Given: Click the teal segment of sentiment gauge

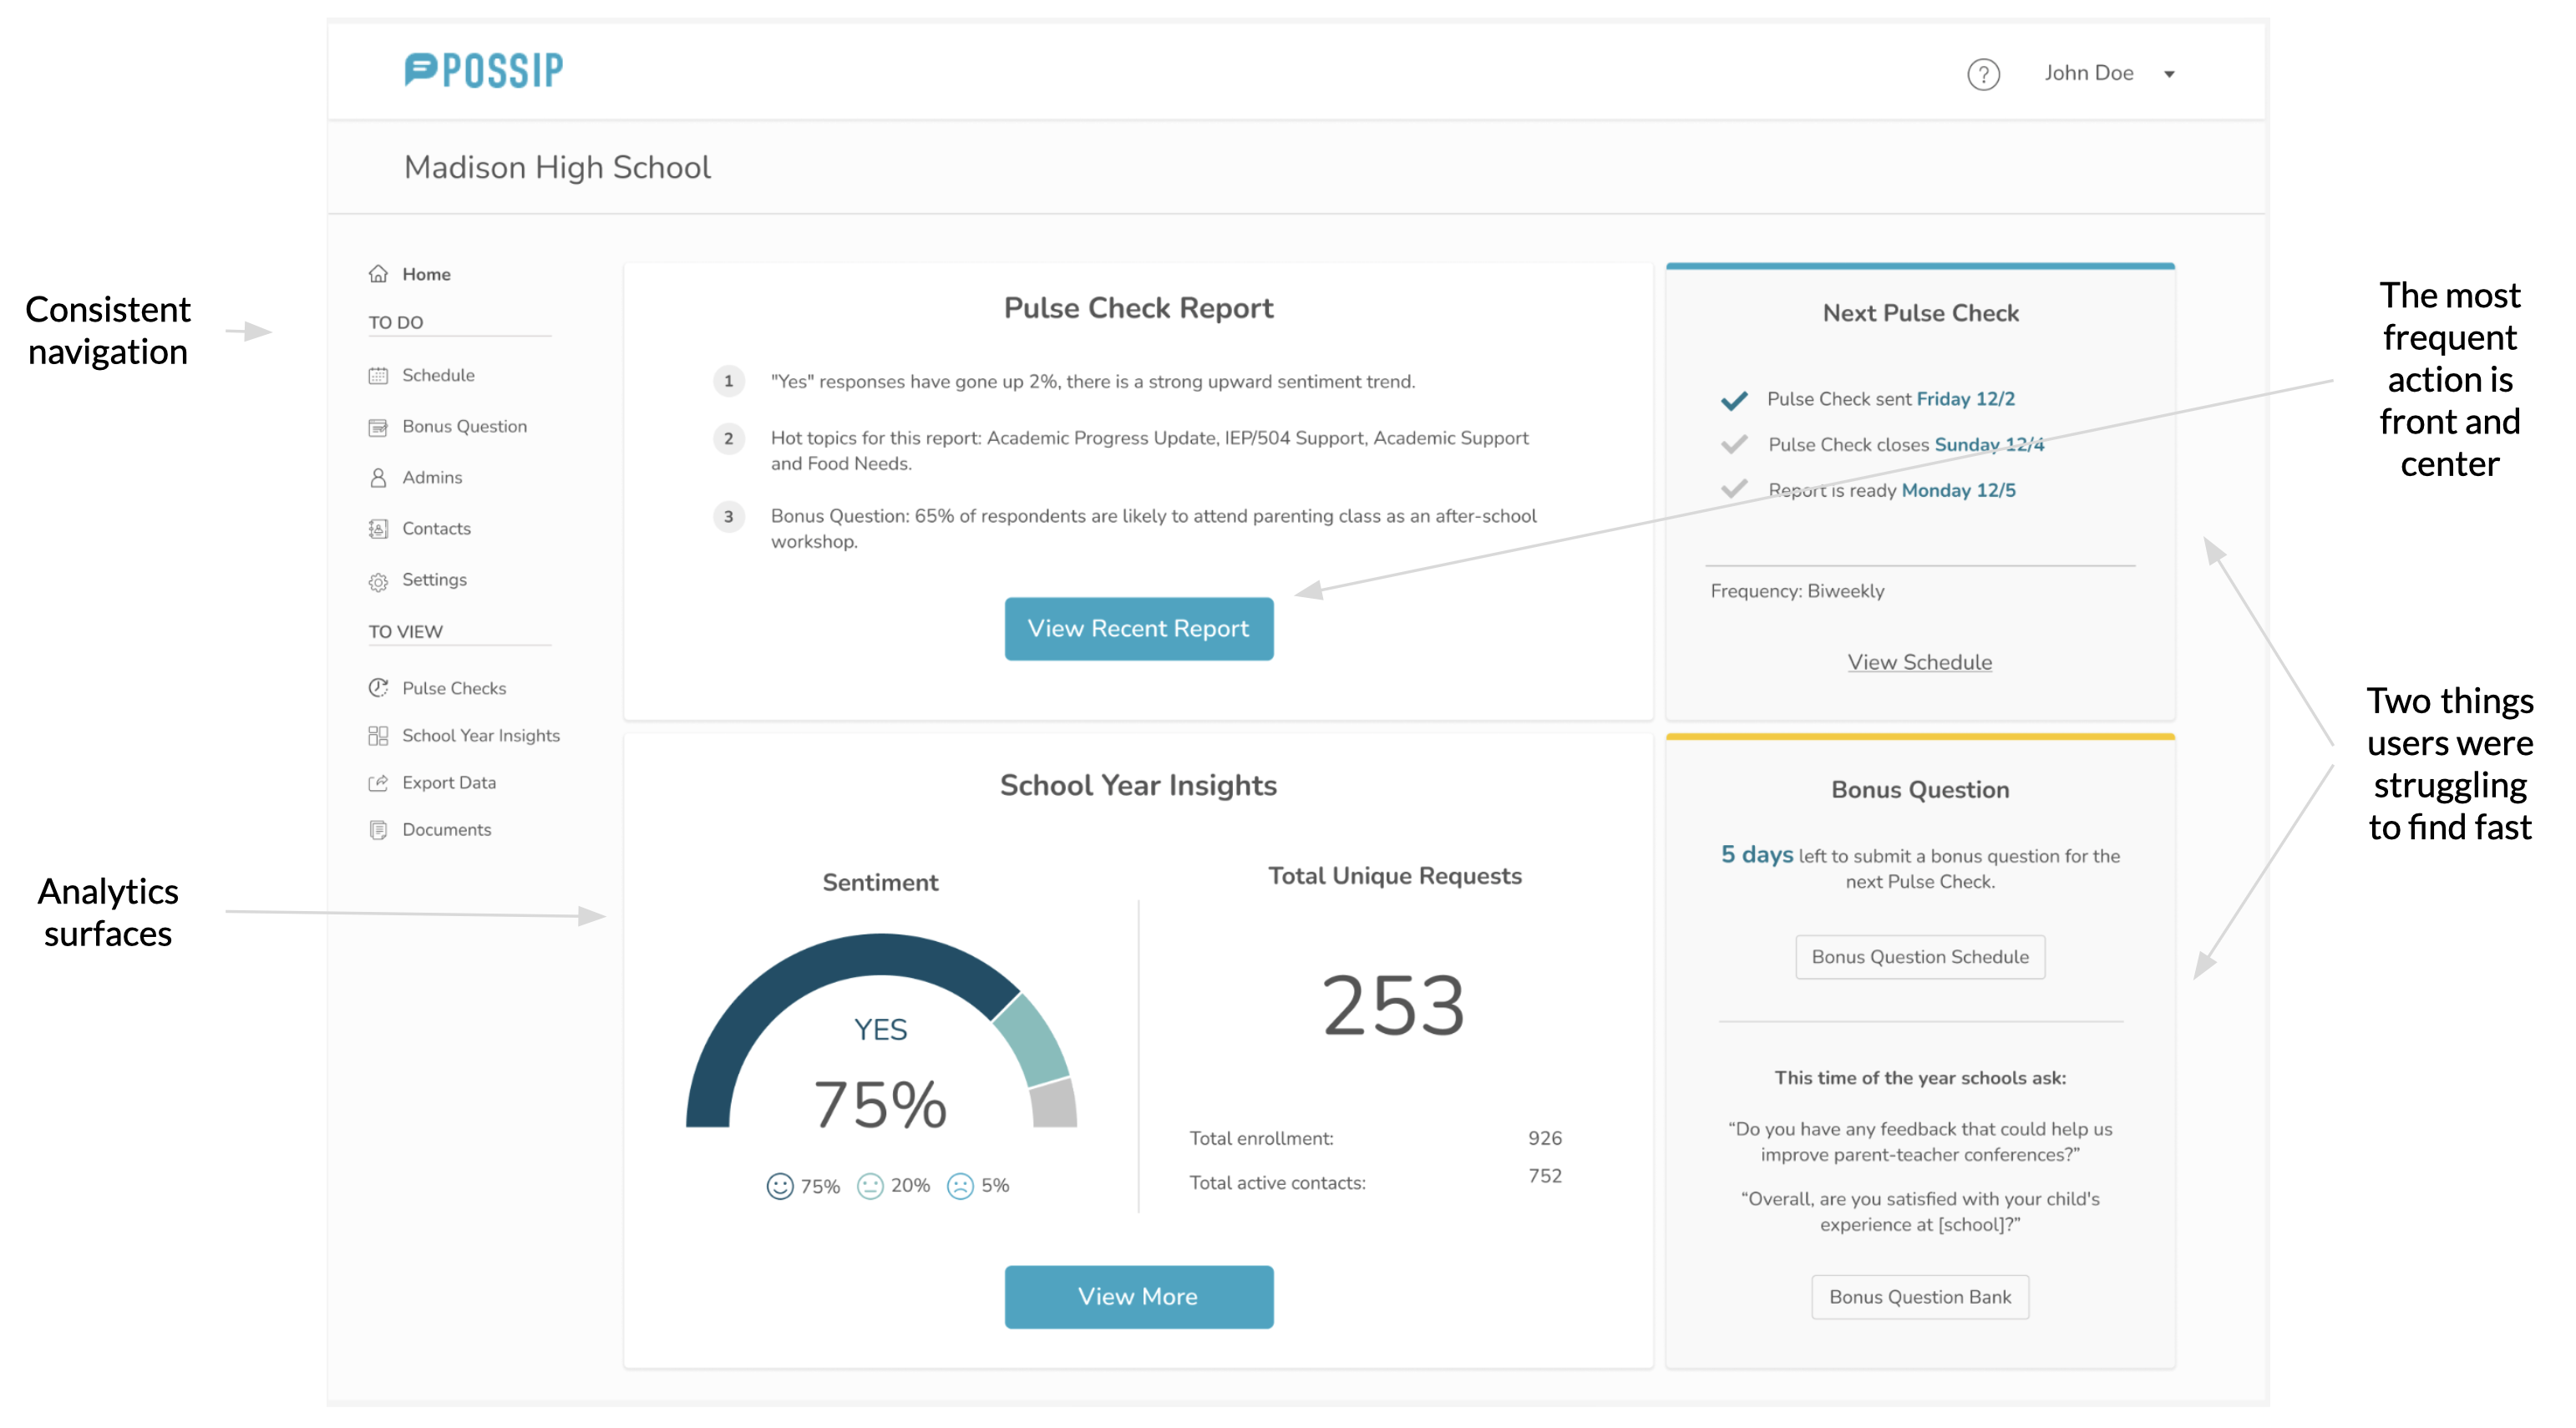Looking at the screenshot, I should pos(1034,1040).
